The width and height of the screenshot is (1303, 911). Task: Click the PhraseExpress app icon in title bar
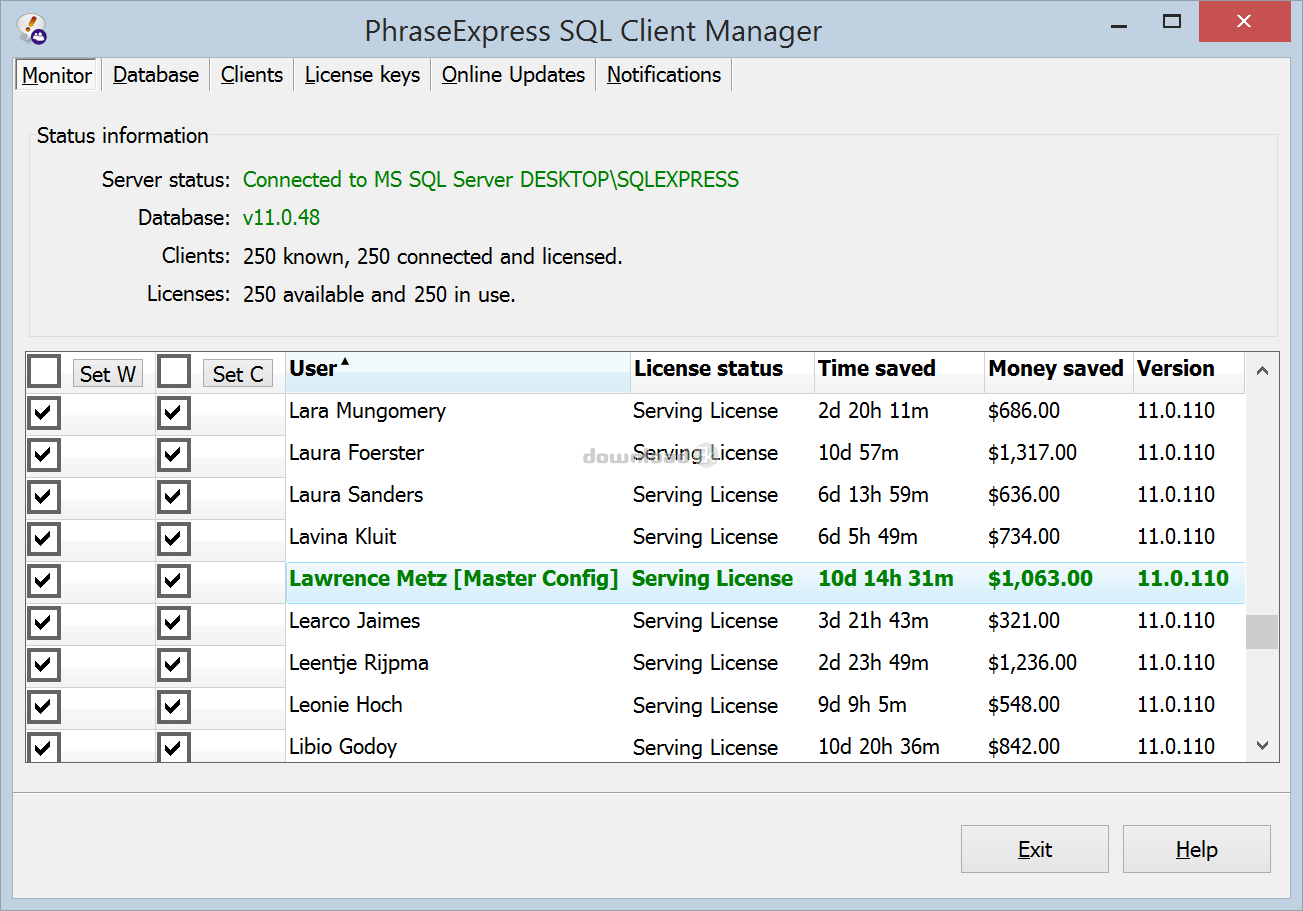(x=32, y=27)
